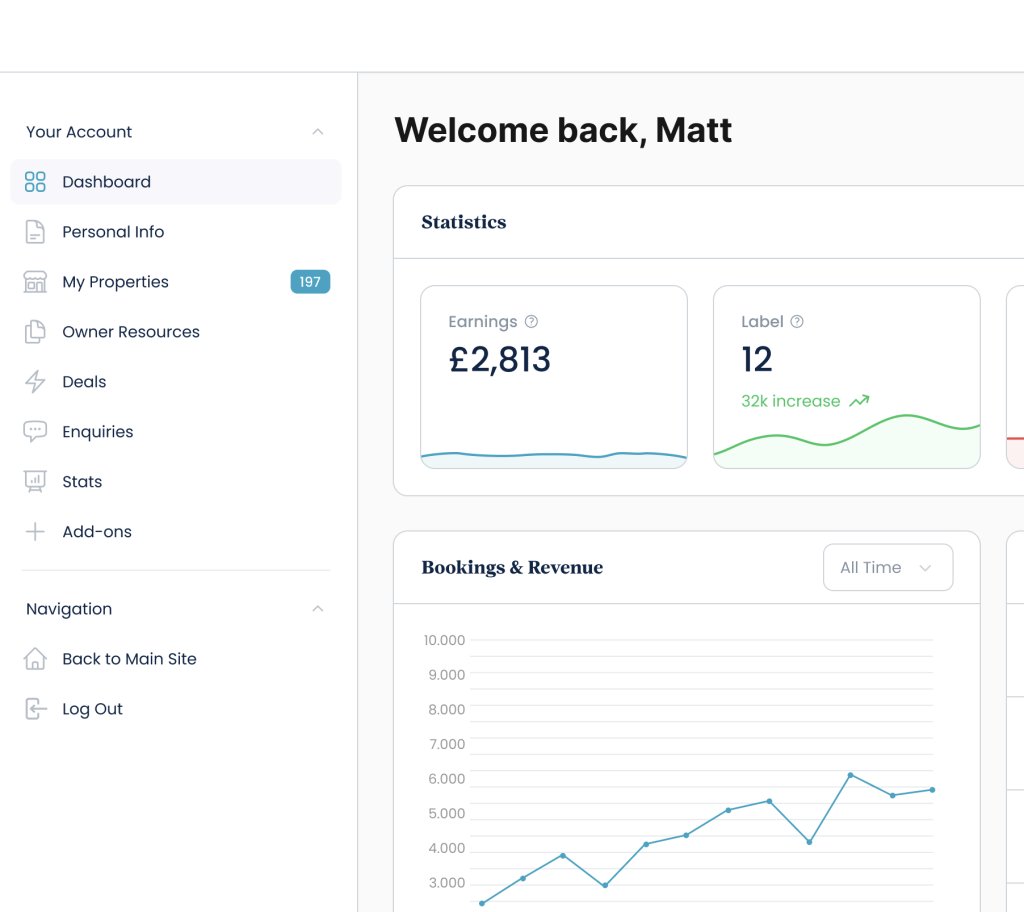Click the 197 badge on My Properties
Viewport: 1024px width, 912px height.
tap(310, 282)
